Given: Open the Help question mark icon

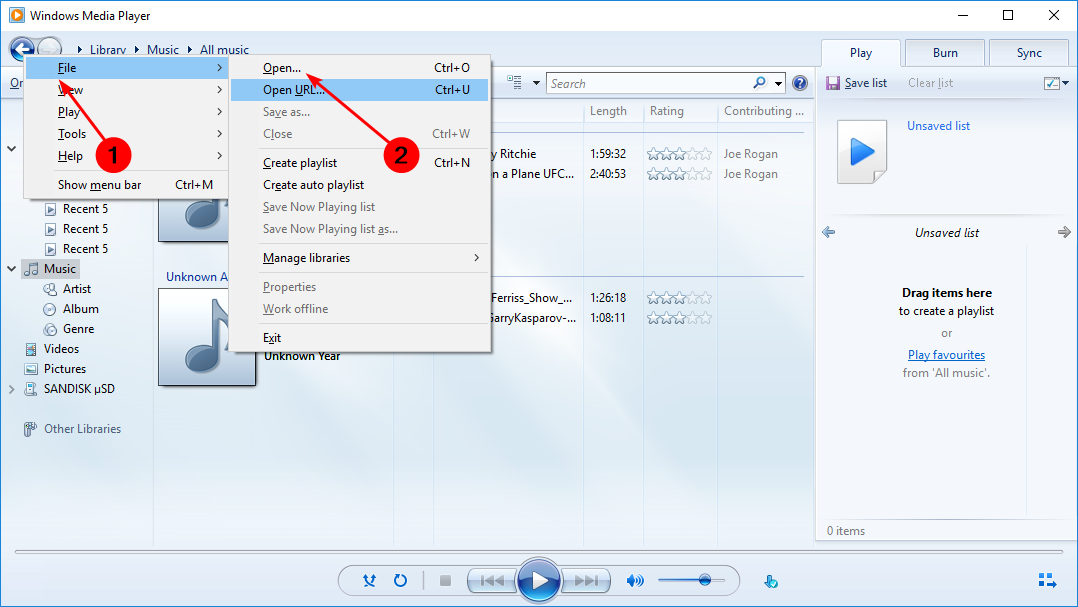Looking at the screenshot, I should pyautogui.click(x=800, y=83).
